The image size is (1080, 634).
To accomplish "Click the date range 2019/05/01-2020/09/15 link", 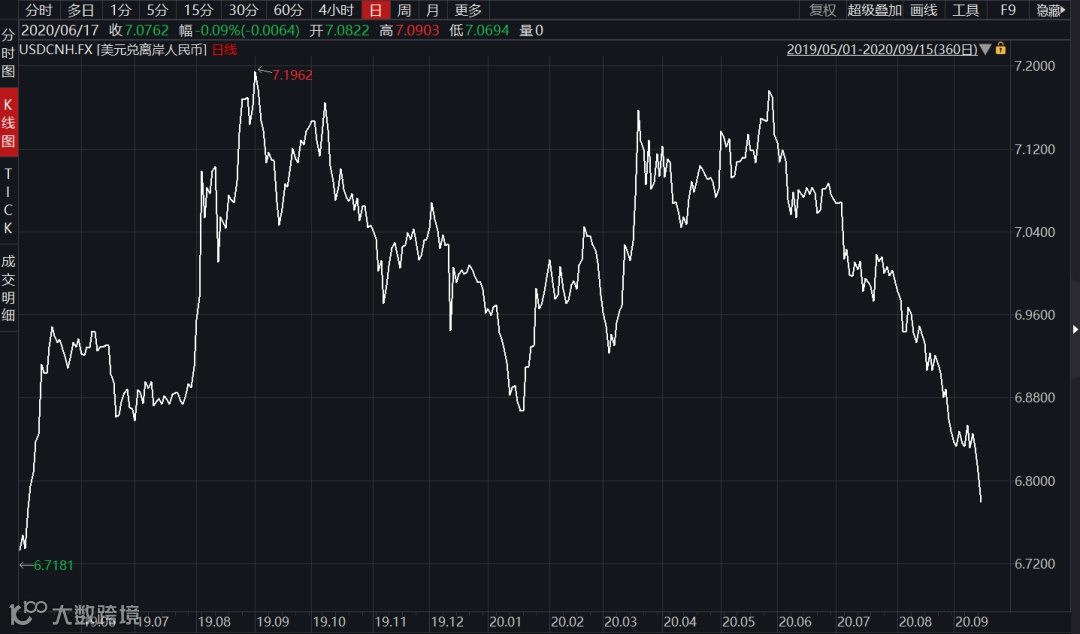I will 882,50.
